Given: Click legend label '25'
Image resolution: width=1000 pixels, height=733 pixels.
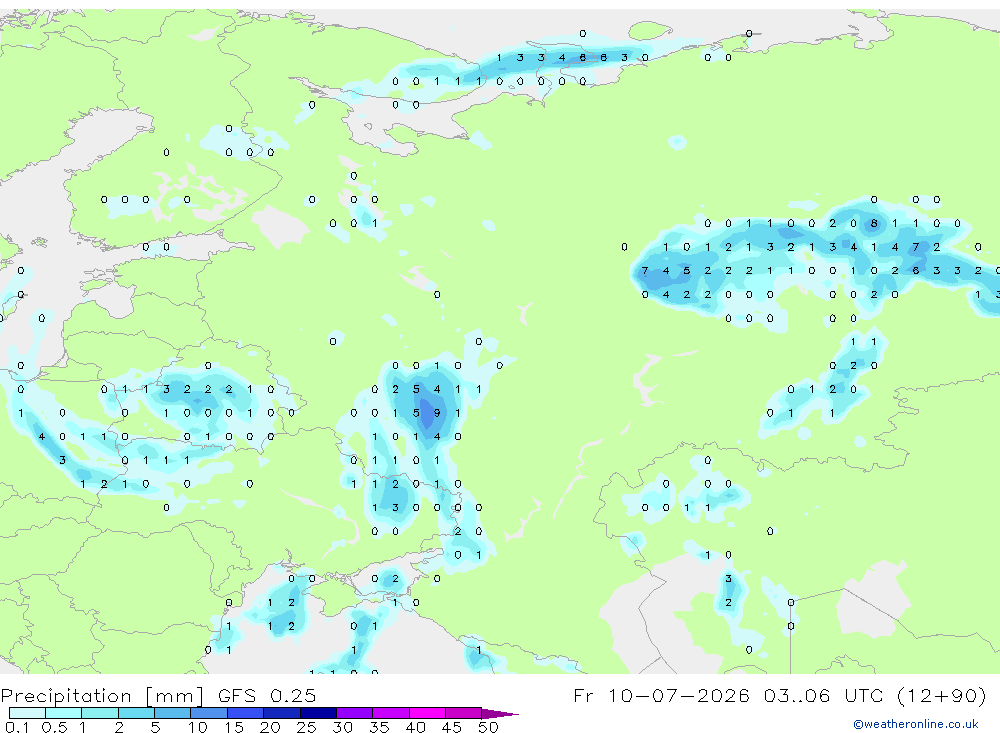Looking at the screenshot, I should click(306, 727).
